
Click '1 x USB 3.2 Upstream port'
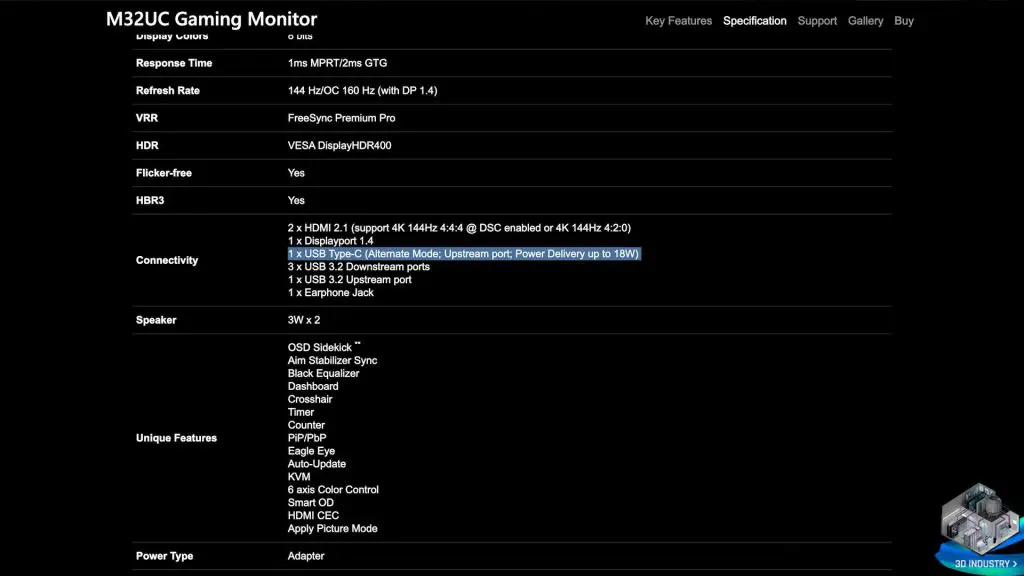[349, 280]
